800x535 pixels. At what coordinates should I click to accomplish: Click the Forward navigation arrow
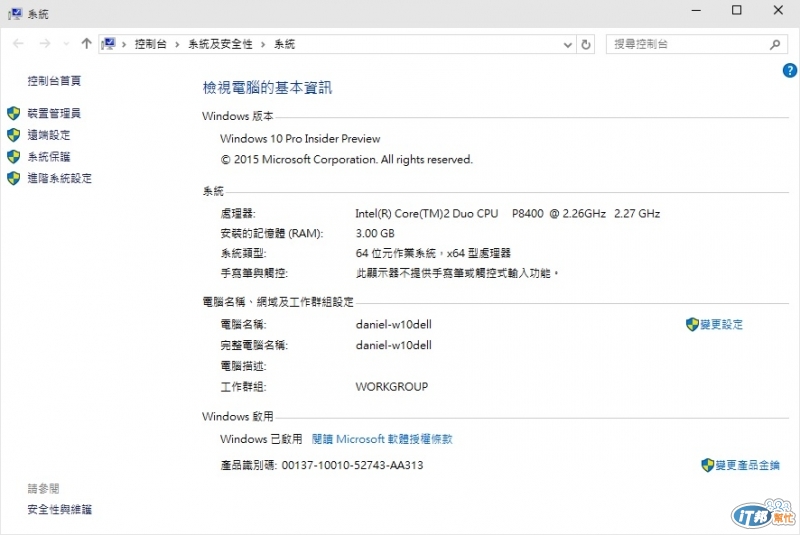tap(45, 44)
